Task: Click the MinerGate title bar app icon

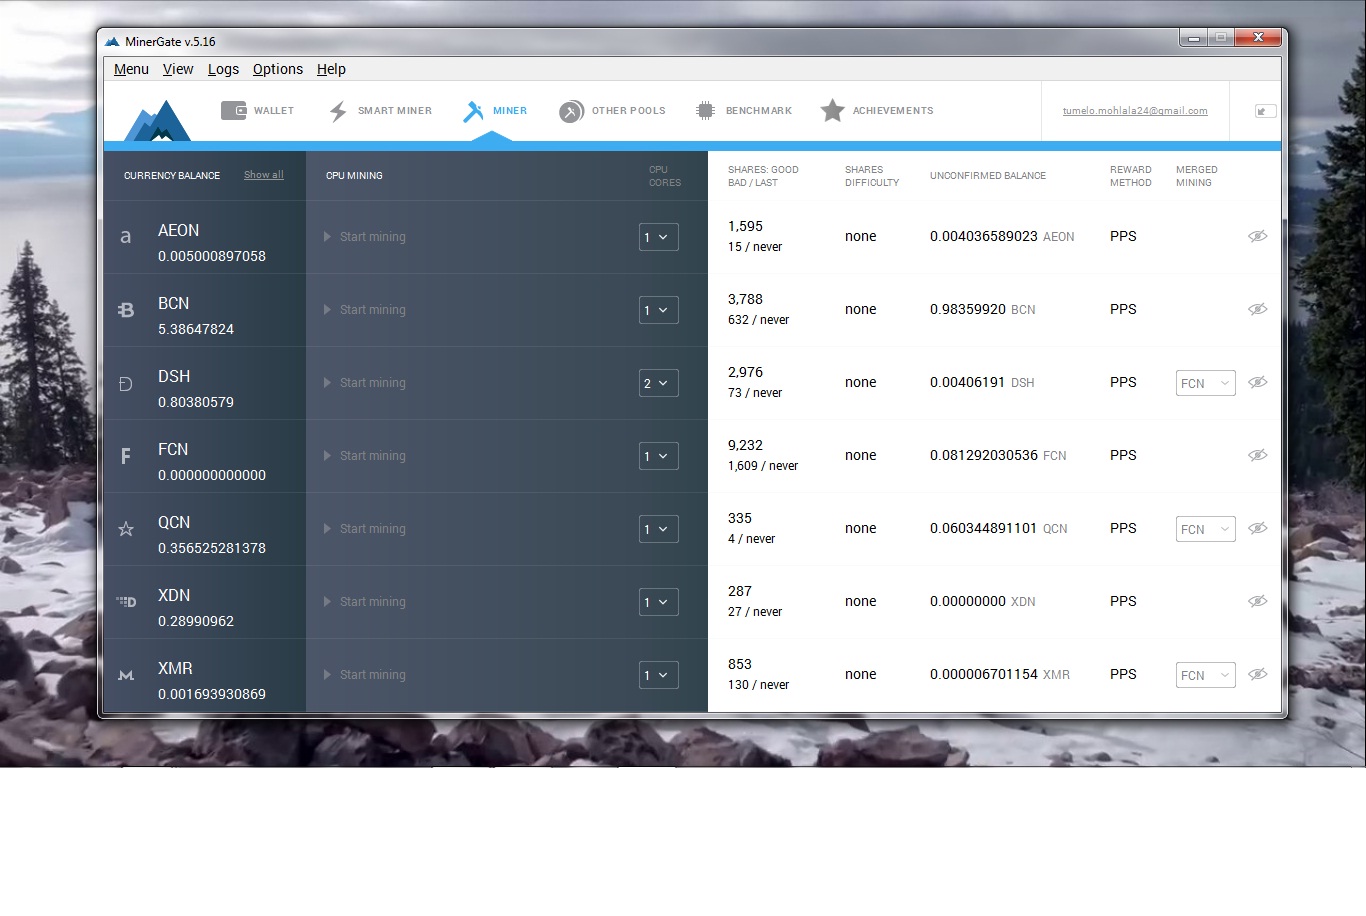Action: point(112,41)
